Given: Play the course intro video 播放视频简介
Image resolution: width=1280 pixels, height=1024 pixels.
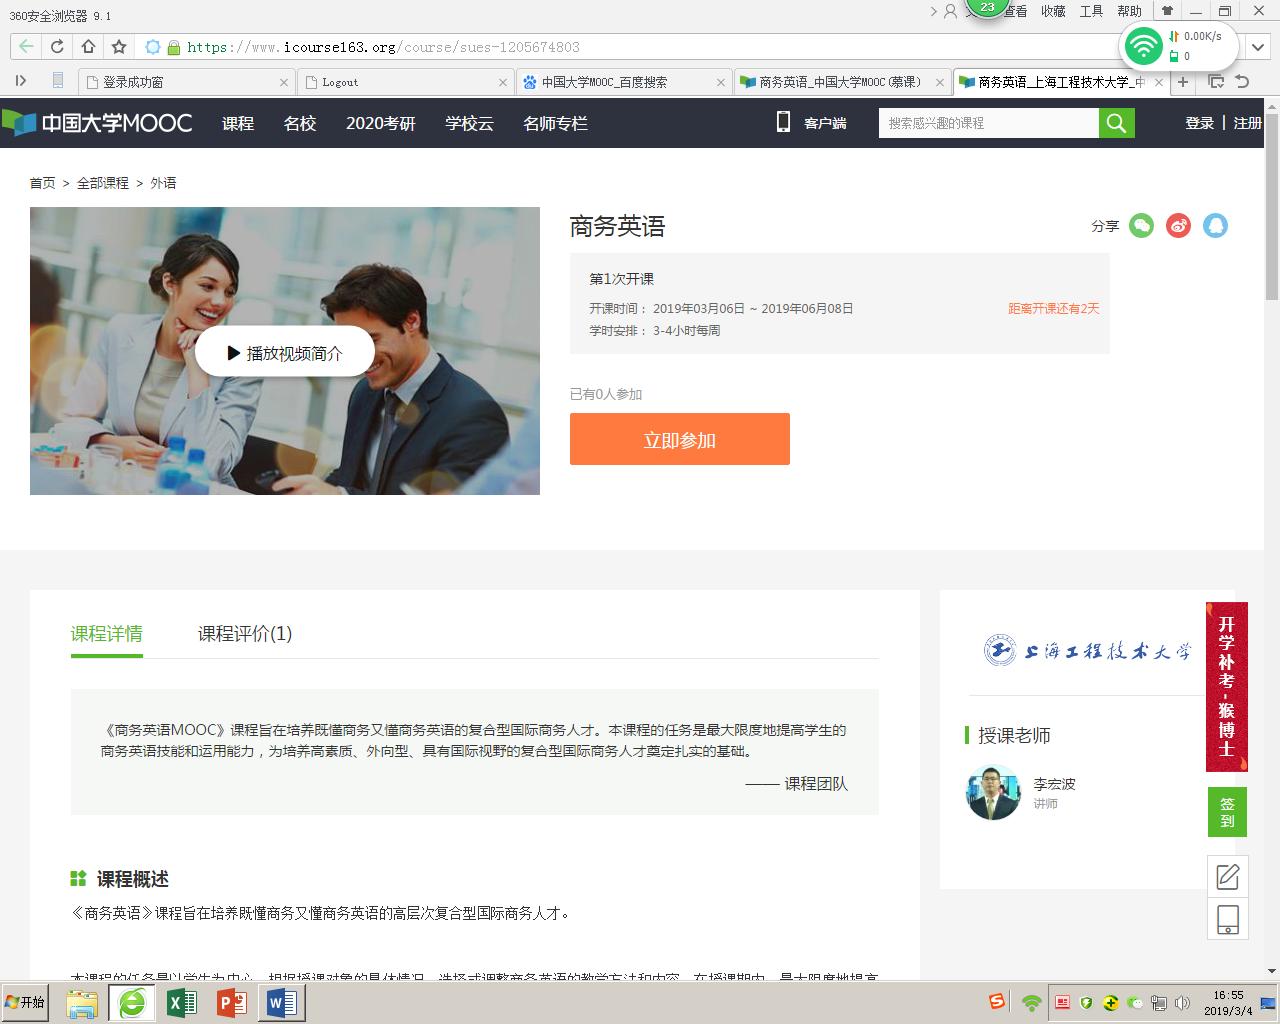Looking at the screenshot, I should pyautogui.click(x=285, y=352).
